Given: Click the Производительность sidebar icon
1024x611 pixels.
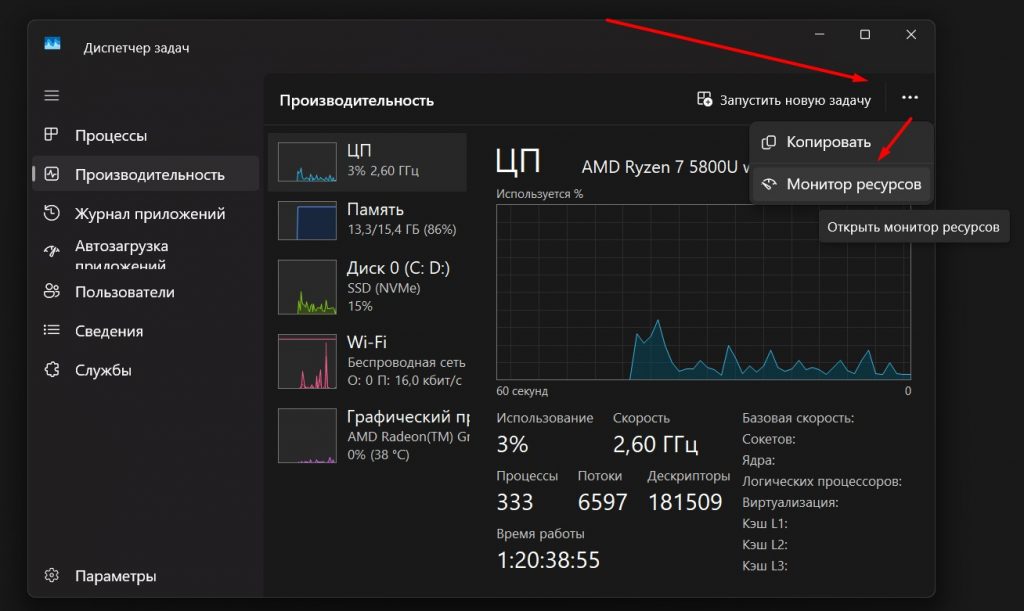Looking at the screenshot, I should coord(52,174).
